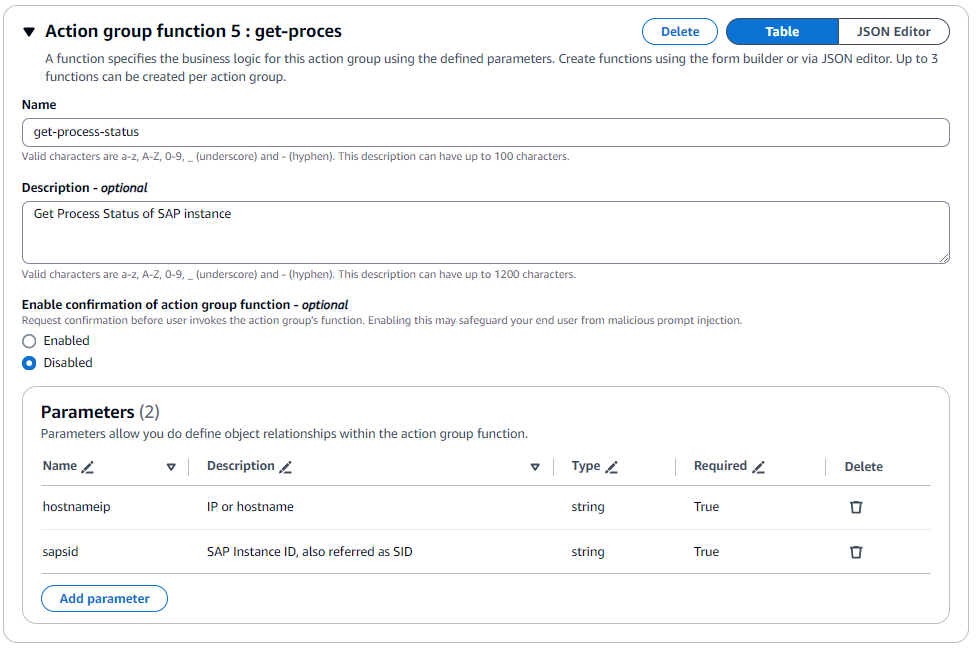Remove the sapsid parameter using trash icon
The height and width of the screenshot is (652, 978).
(x=856, y=552)
